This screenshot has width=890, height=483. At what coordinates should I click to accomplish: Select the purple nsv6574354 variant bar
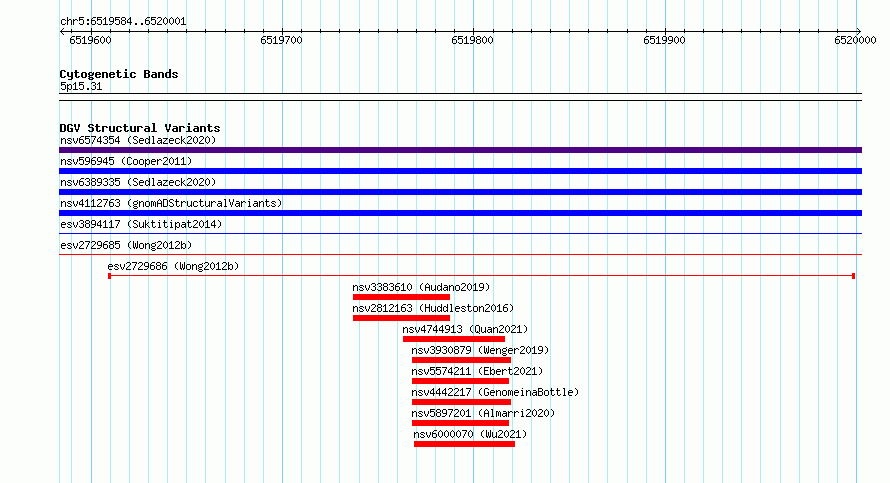click(460, 150)
